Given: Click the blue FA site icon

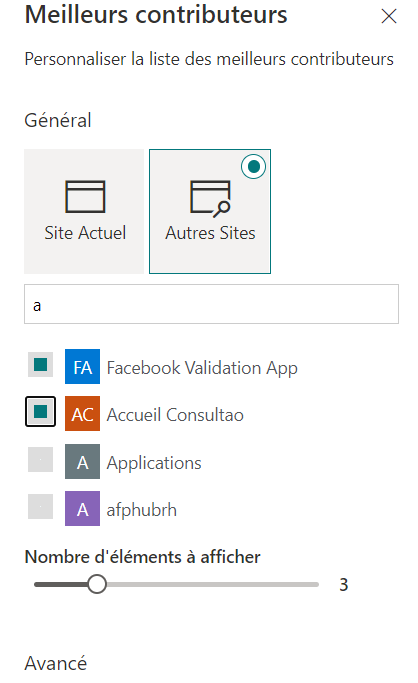Looking at the screenshot, I should pyautogui.click(x=82, y=366).
